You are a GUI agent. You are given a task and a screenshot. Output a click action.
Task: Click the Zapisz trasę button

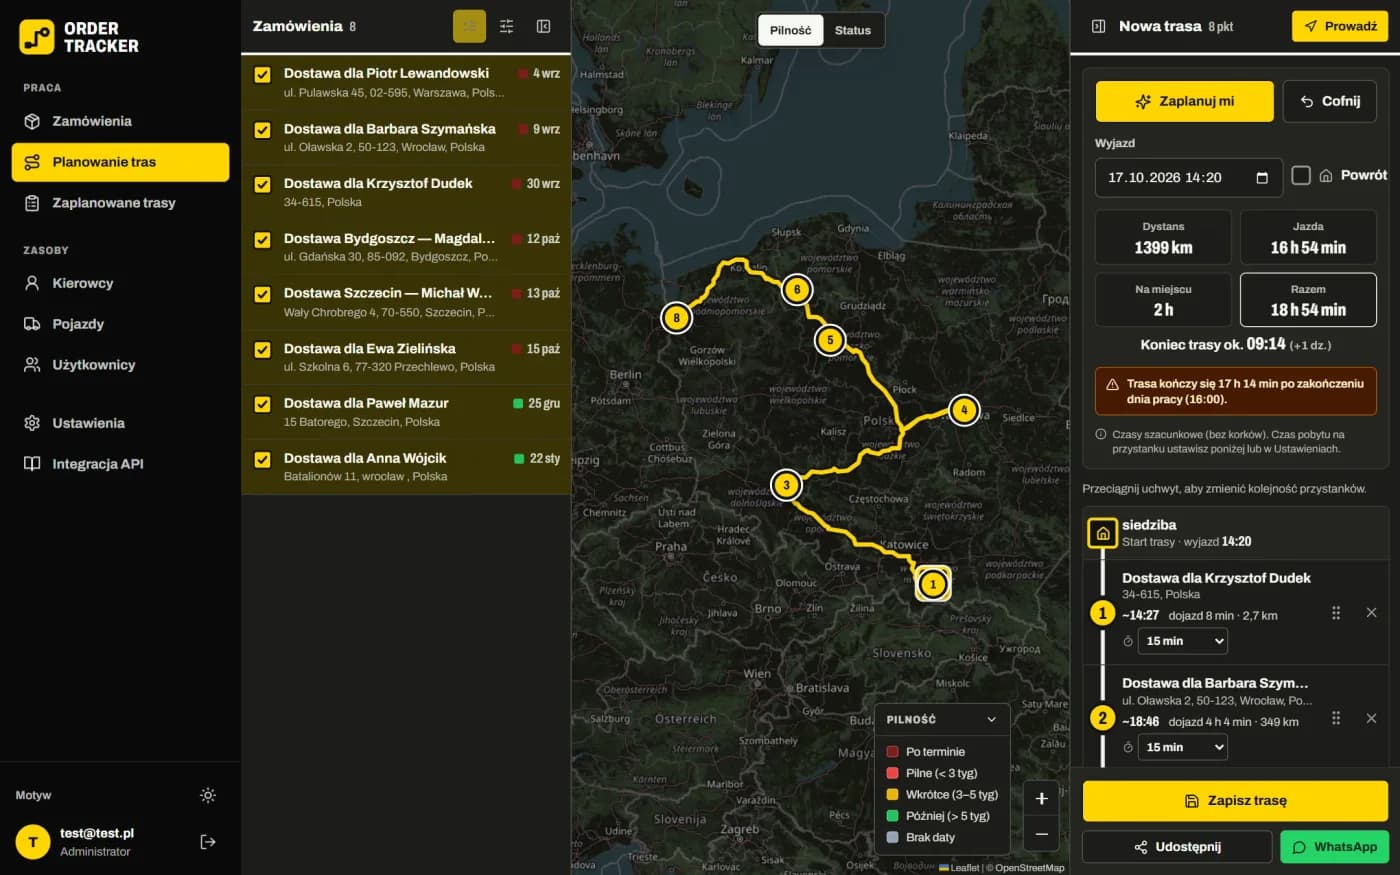[x=1235, y=801]
